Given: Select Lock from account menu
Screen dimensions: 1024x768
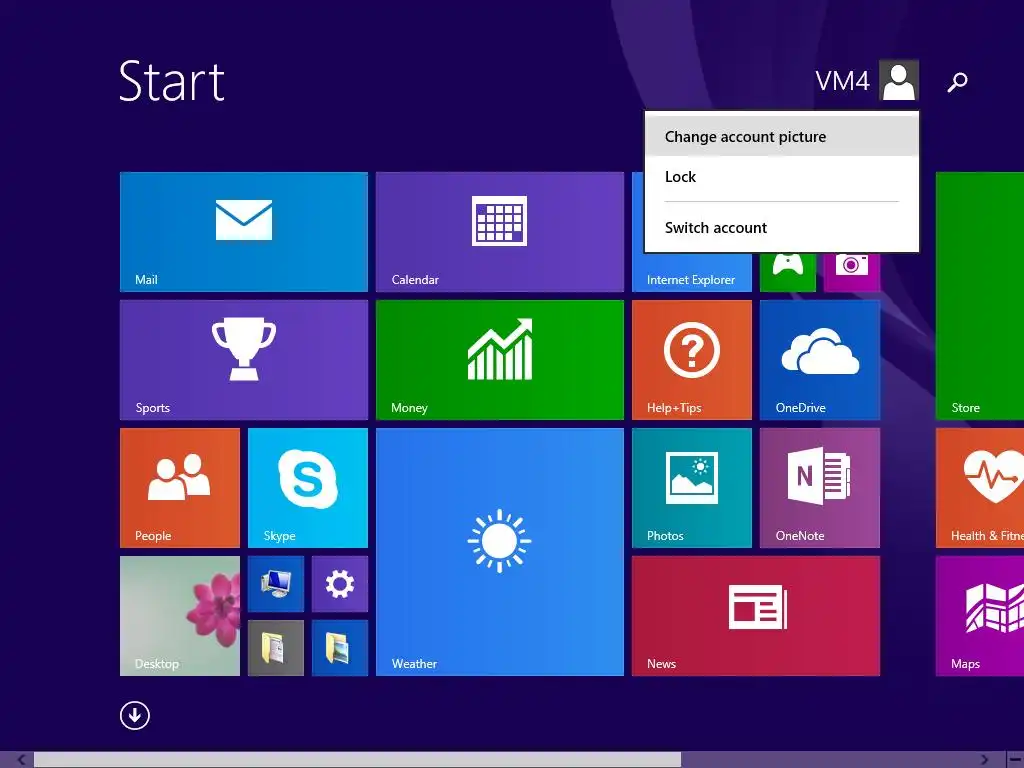Looking at the screenshot, I should point(782,177).
